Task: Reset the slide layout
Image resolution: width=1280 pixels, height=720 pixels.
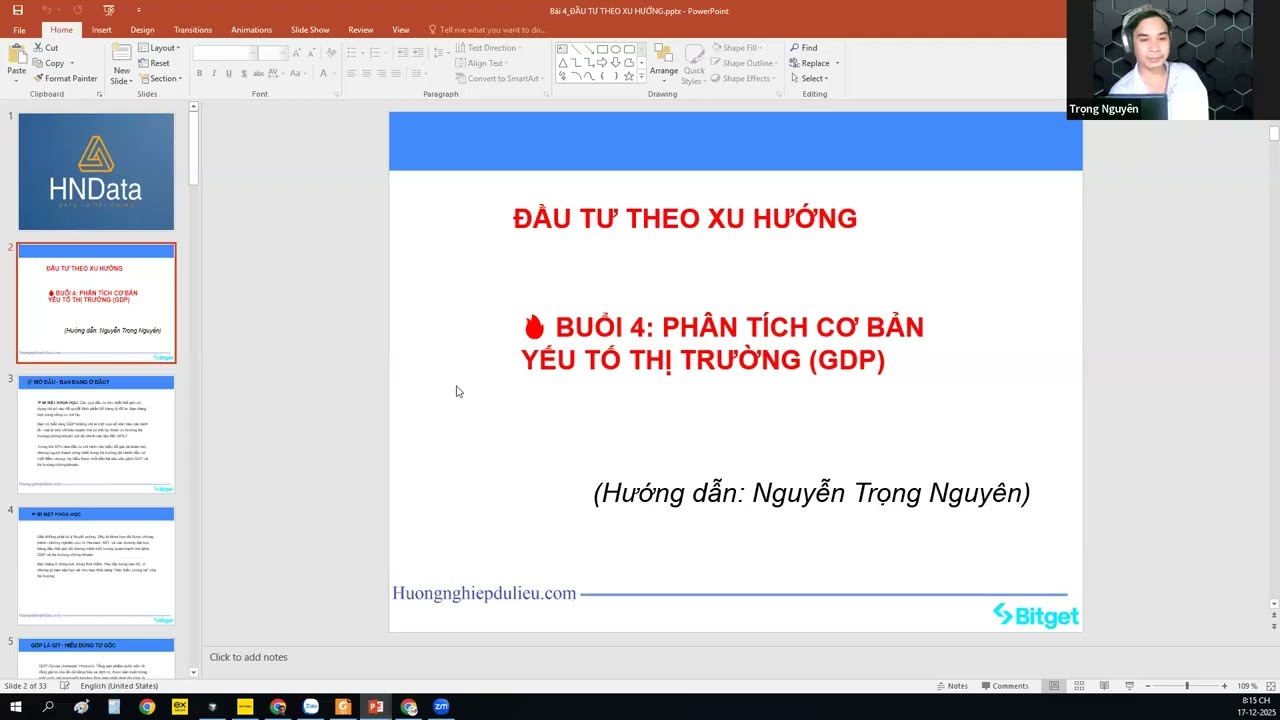Action: pyautogui.click(x=153, y=63)
